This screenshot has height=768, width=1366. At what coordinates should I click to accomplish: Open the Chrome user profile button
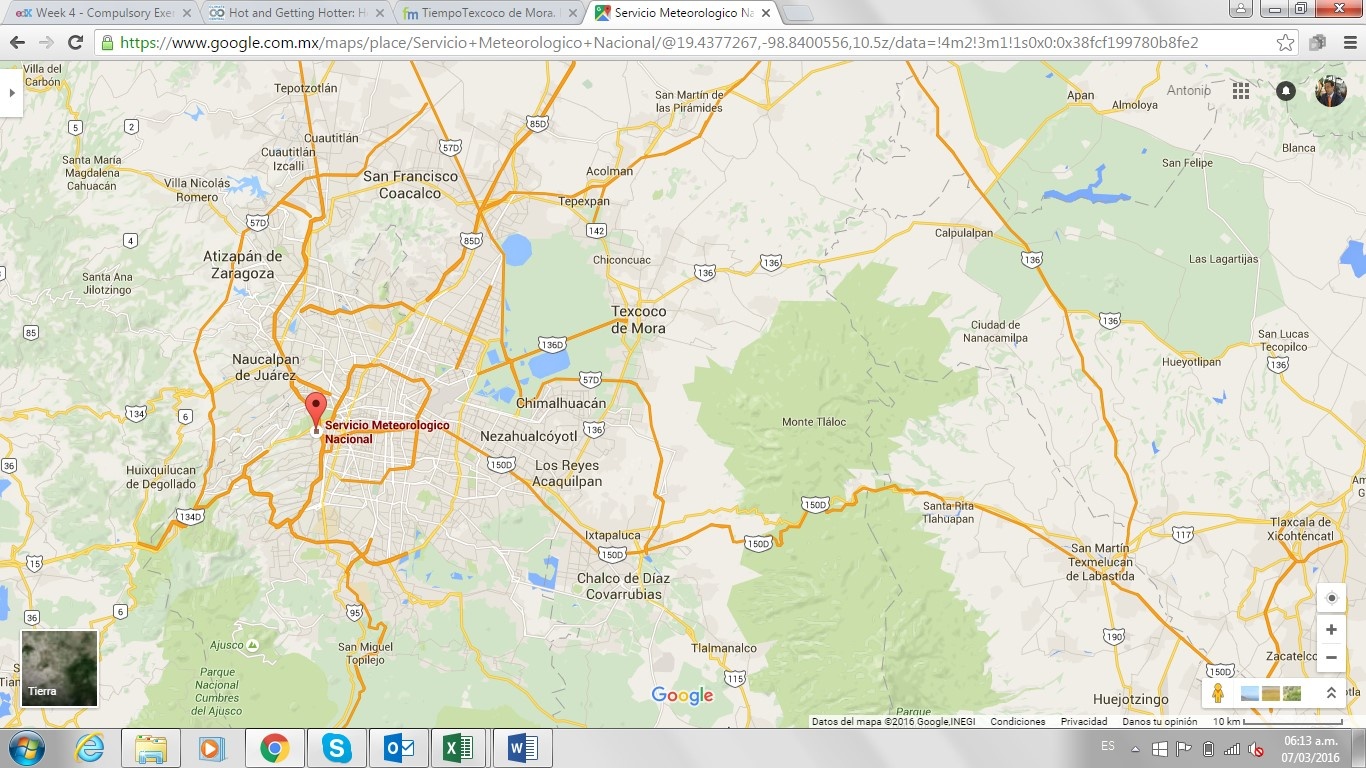coord(1241,8)
